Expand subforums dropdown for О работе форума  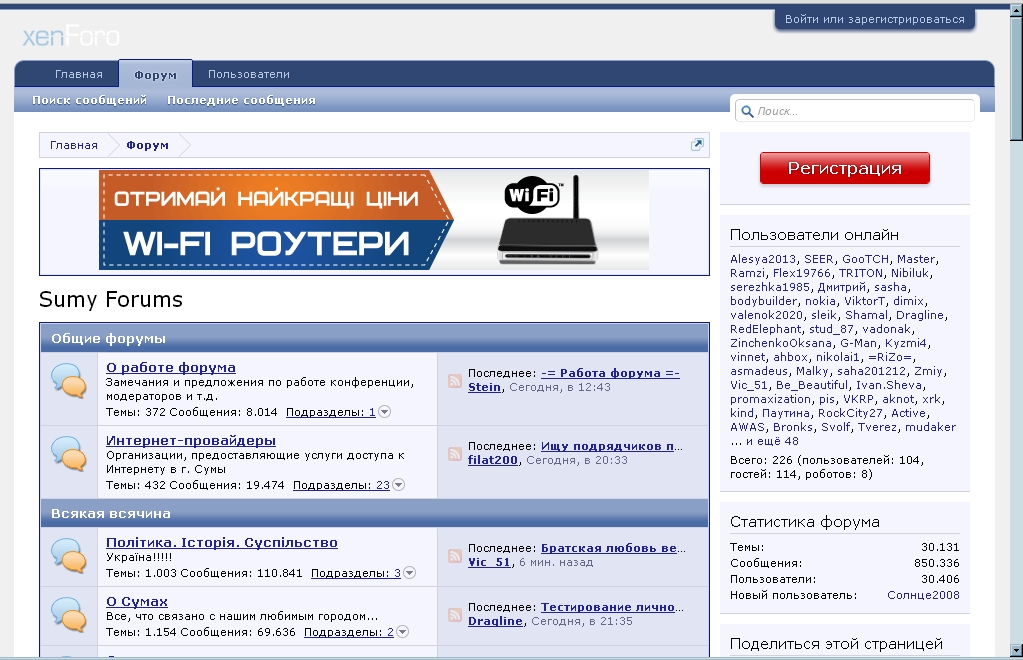point(384,412)
